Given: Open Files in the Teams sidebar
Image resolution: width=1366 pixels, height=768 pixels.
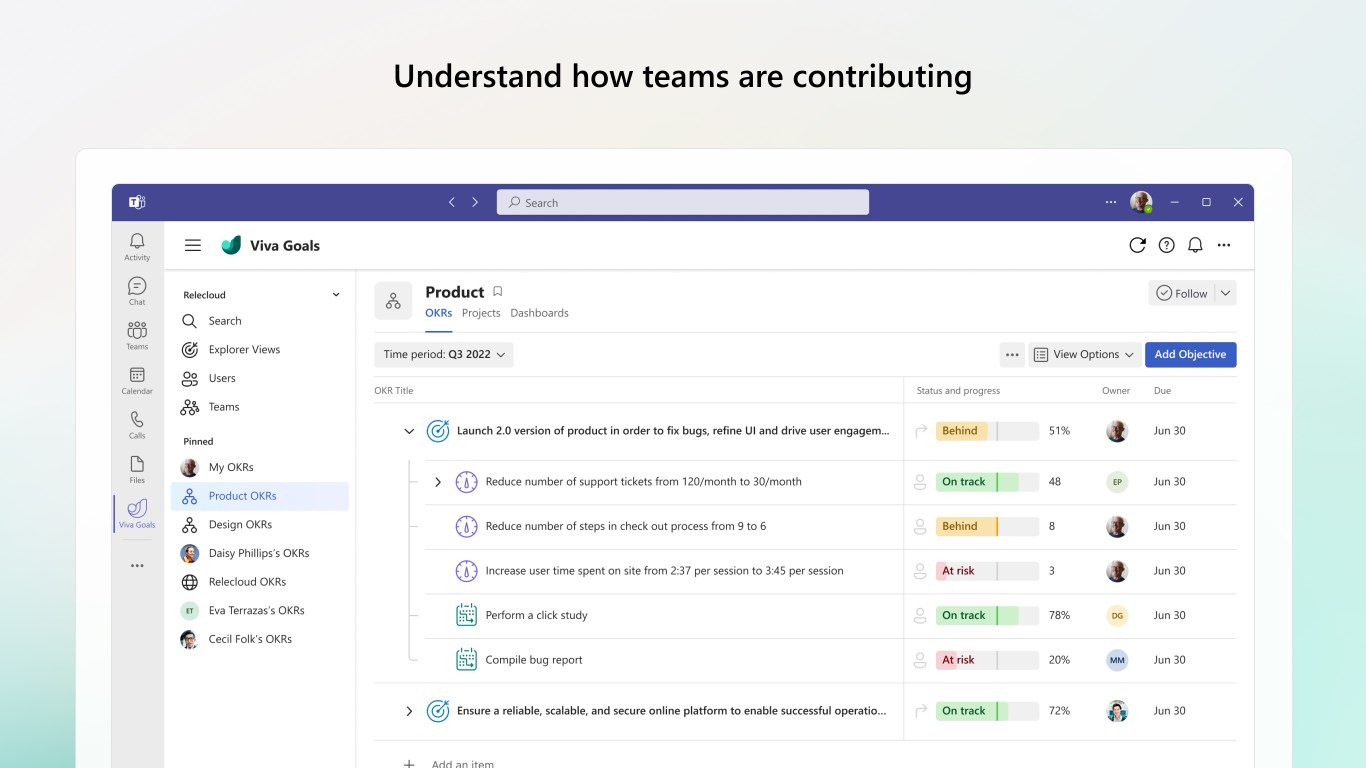Looking at the screenshot, I should pyautogui.click(x=137, y=468).
